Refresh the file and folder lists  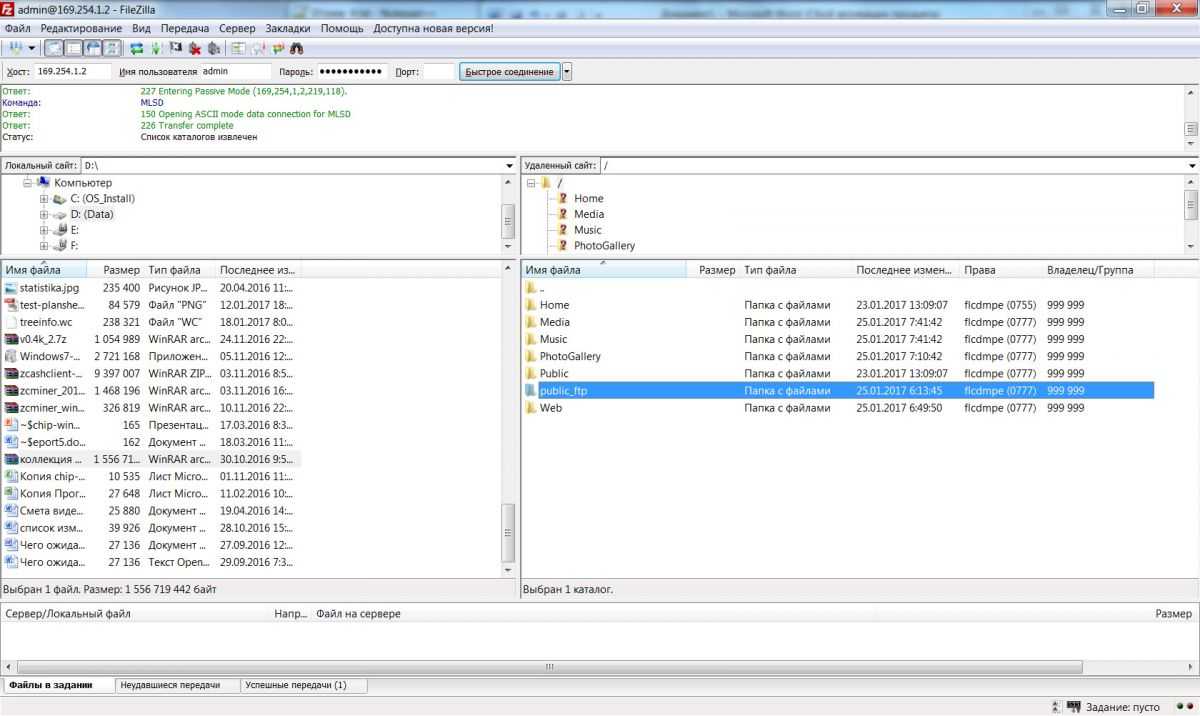[x=137, y=48]
